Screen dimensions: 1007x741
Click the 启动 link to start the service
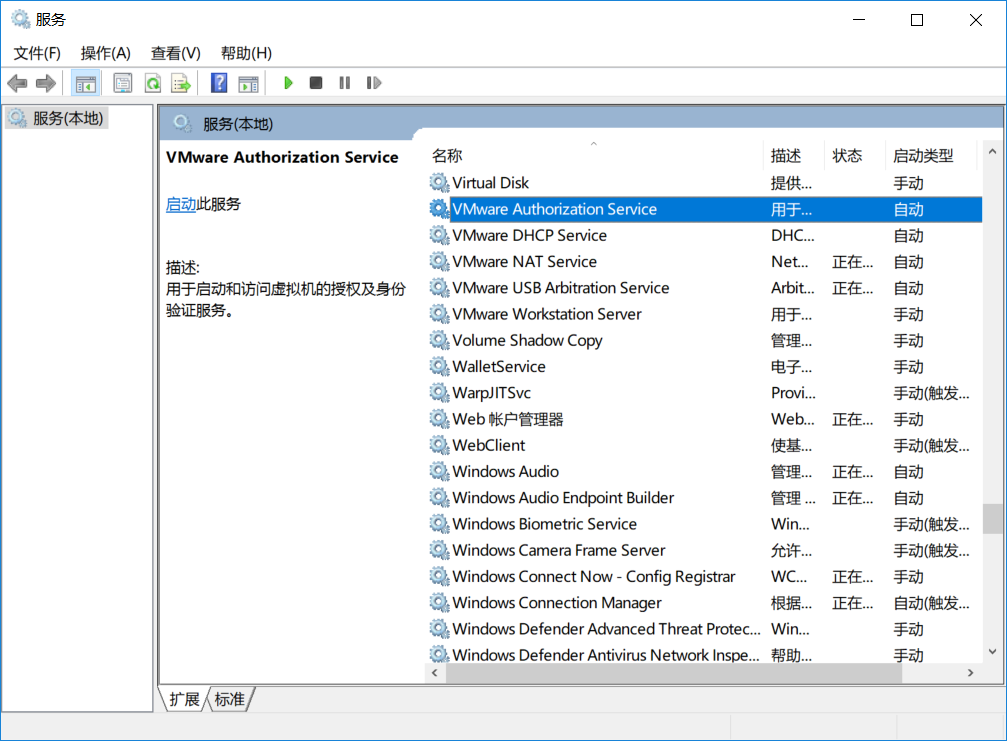(x=180, y=204)
